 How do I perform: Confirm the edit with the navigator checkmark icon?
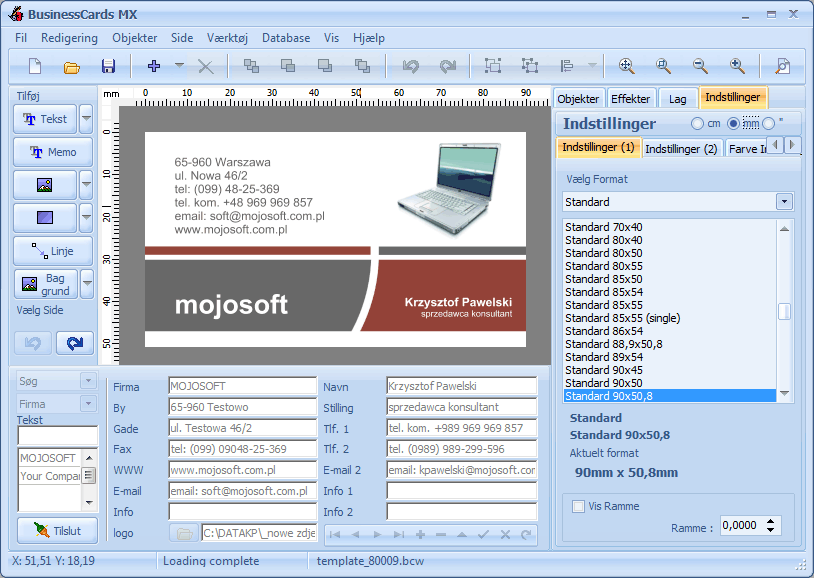point(483,534)
